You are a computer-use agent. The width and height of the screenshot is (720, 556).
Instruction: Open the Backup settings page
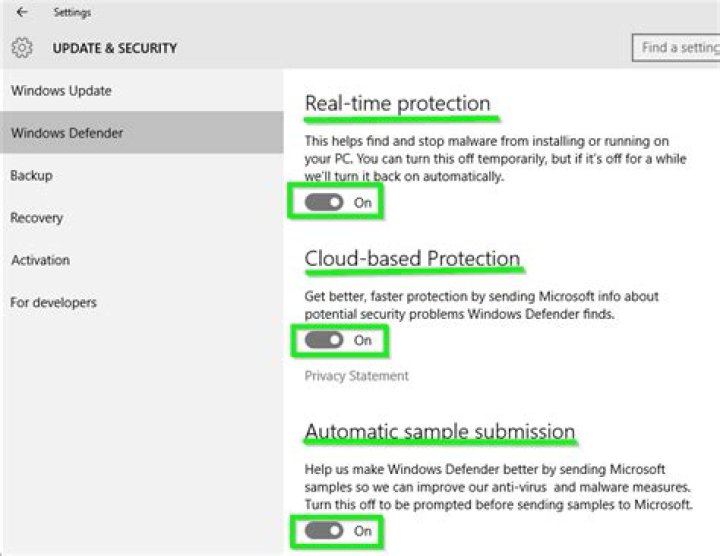(142, 175)
